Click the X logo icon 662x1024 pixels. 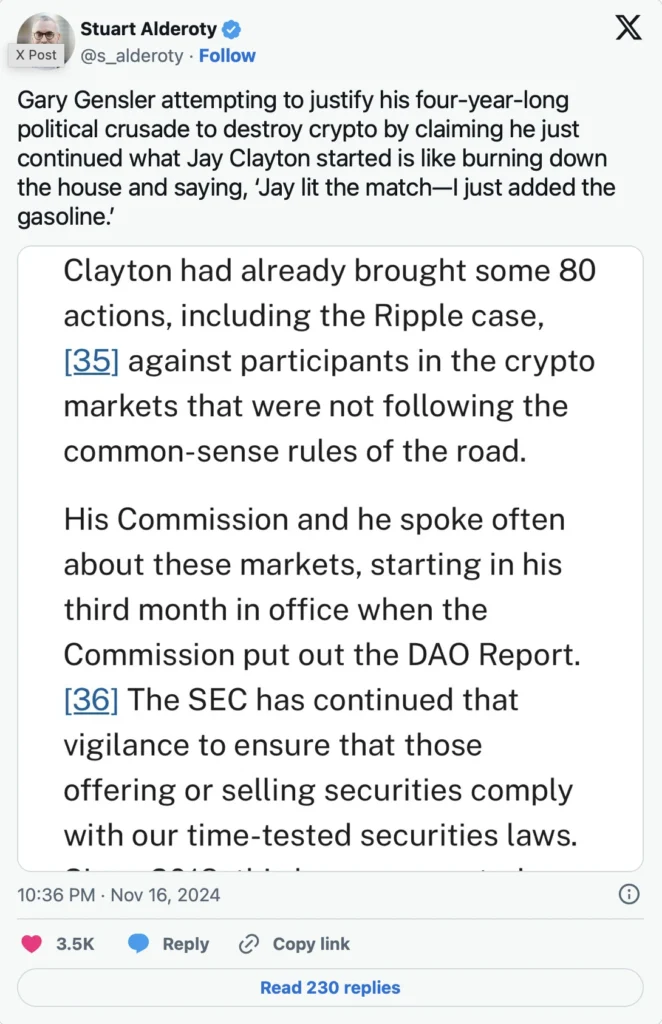[628, 27]
